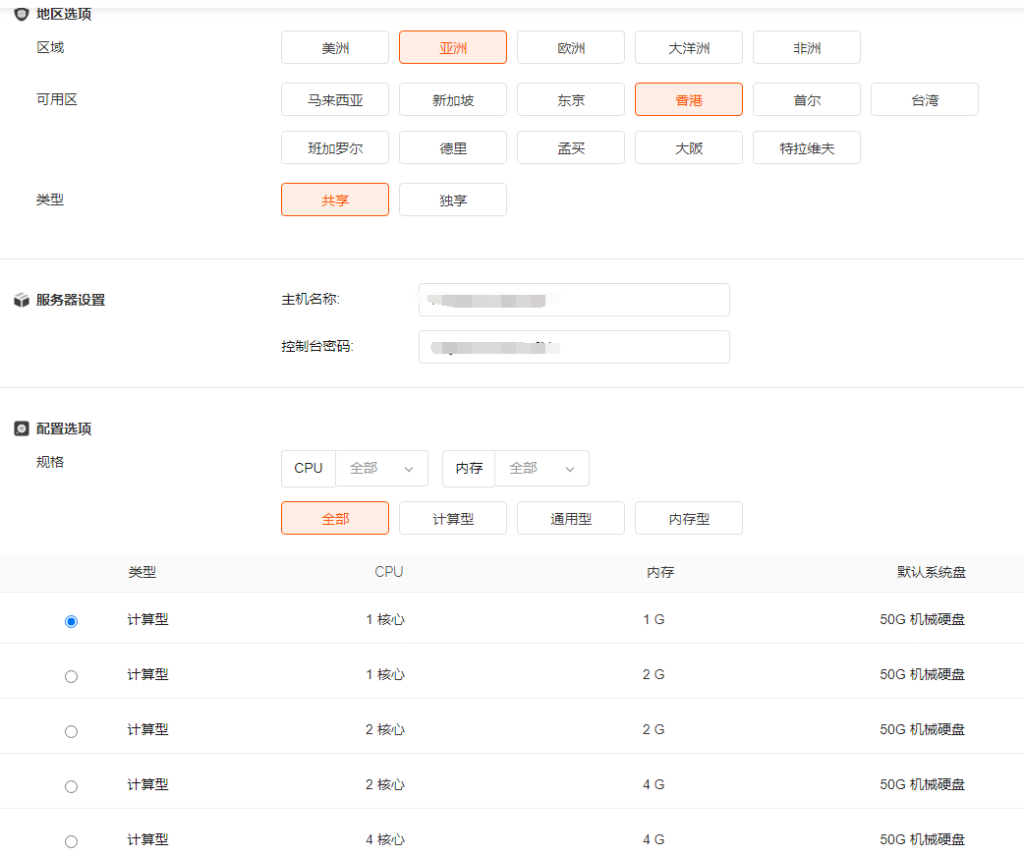The image size is (1024, 857).
Task: Focus the 控制台密码 input field
Action: point(574,347)
